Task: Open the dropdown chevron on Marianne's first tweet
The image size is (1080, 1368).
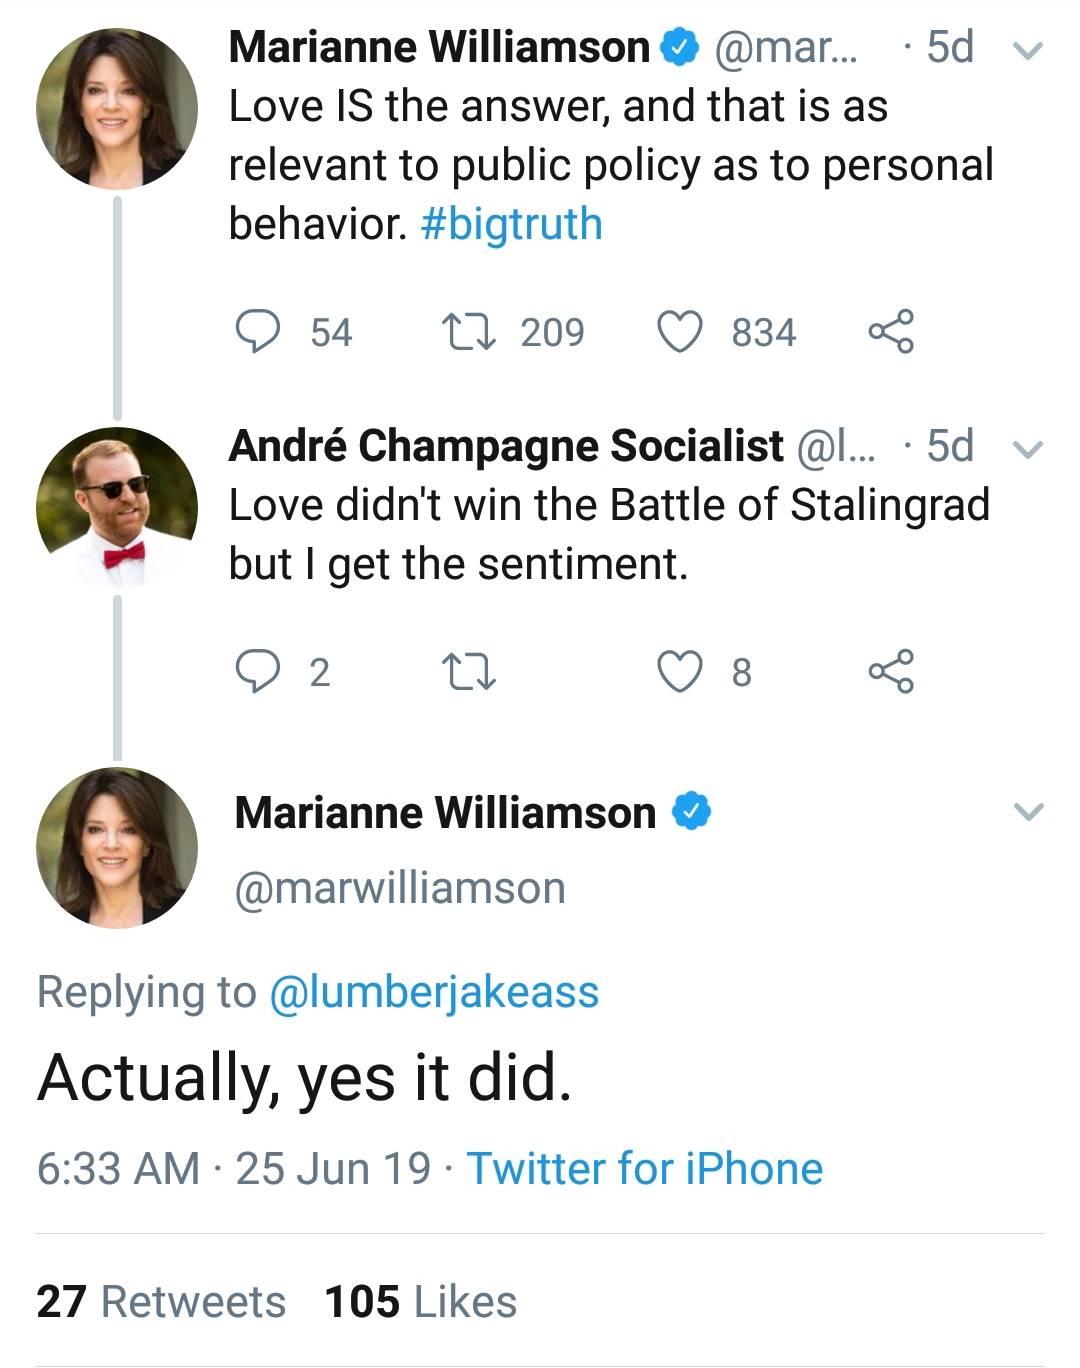Action: pyautogui.click(x=1026, y=49)
